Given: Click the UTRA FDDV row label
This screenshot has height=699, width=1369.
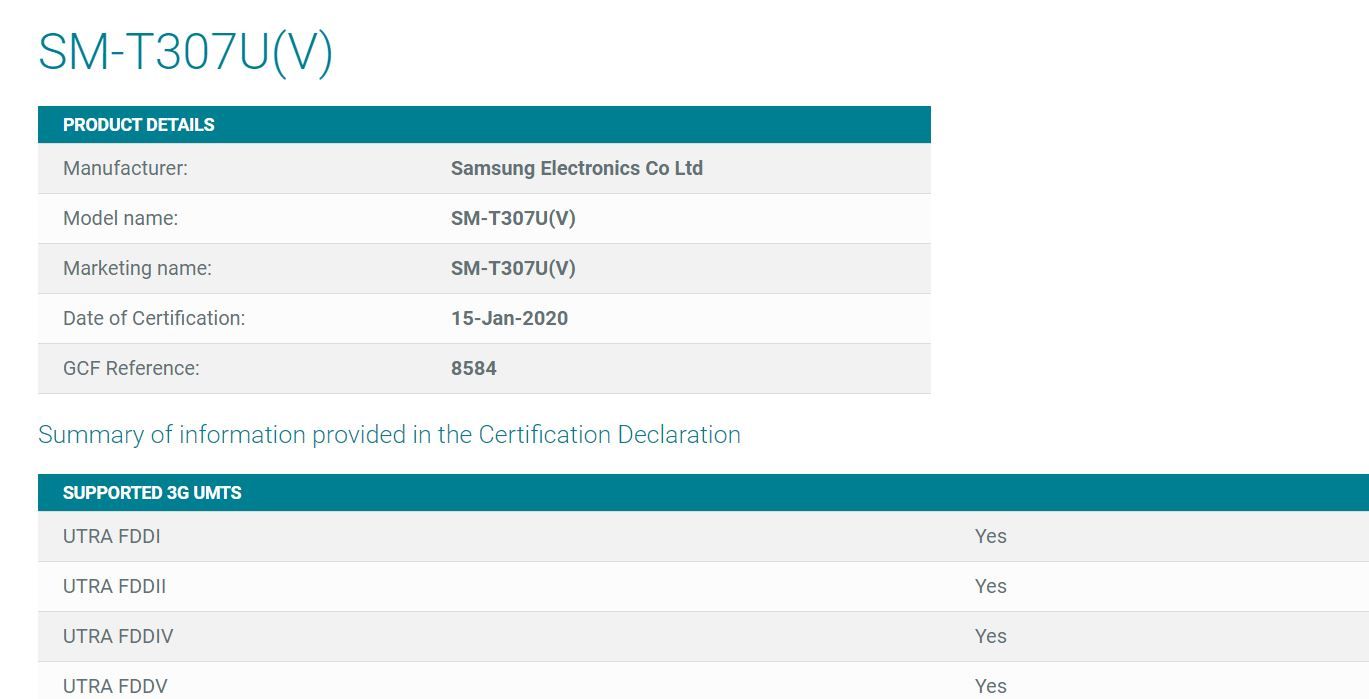Looking at the screenshot, I should click(115, 686).
